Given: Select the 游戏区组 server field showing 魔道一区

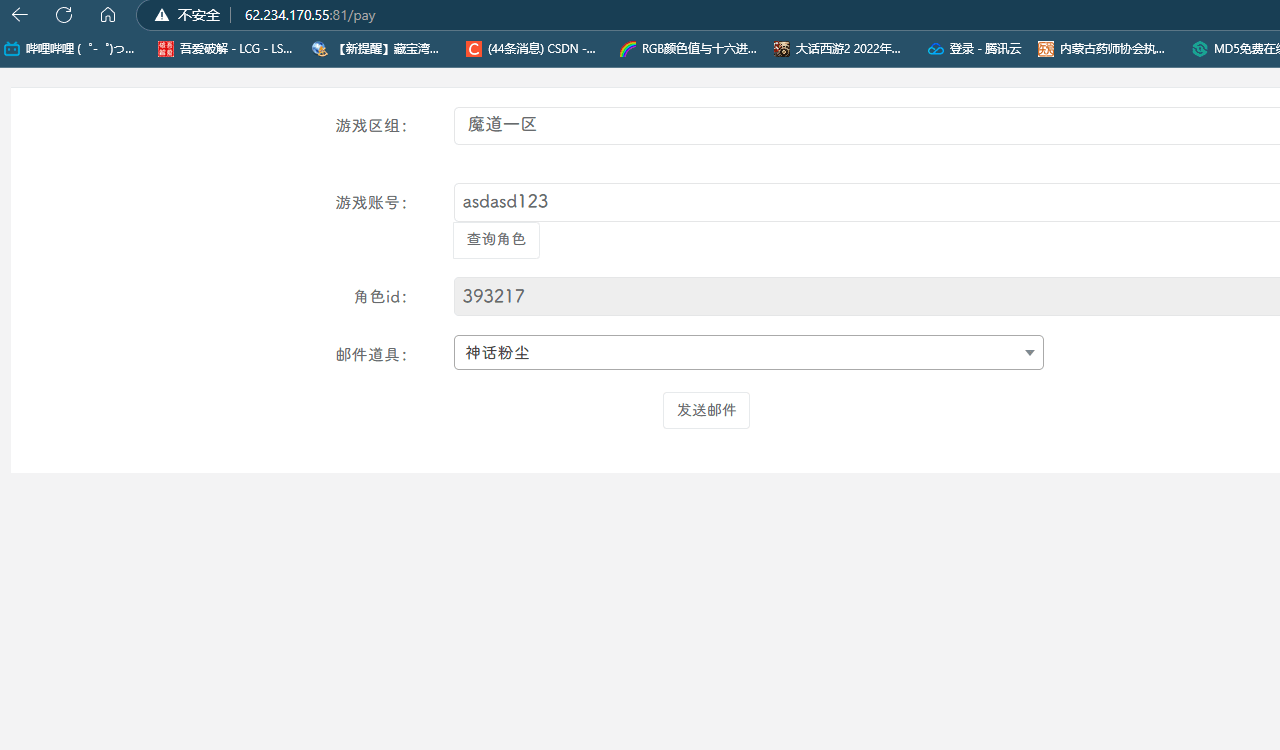Looking at the screenshot, I should click(x=700, y=124).
